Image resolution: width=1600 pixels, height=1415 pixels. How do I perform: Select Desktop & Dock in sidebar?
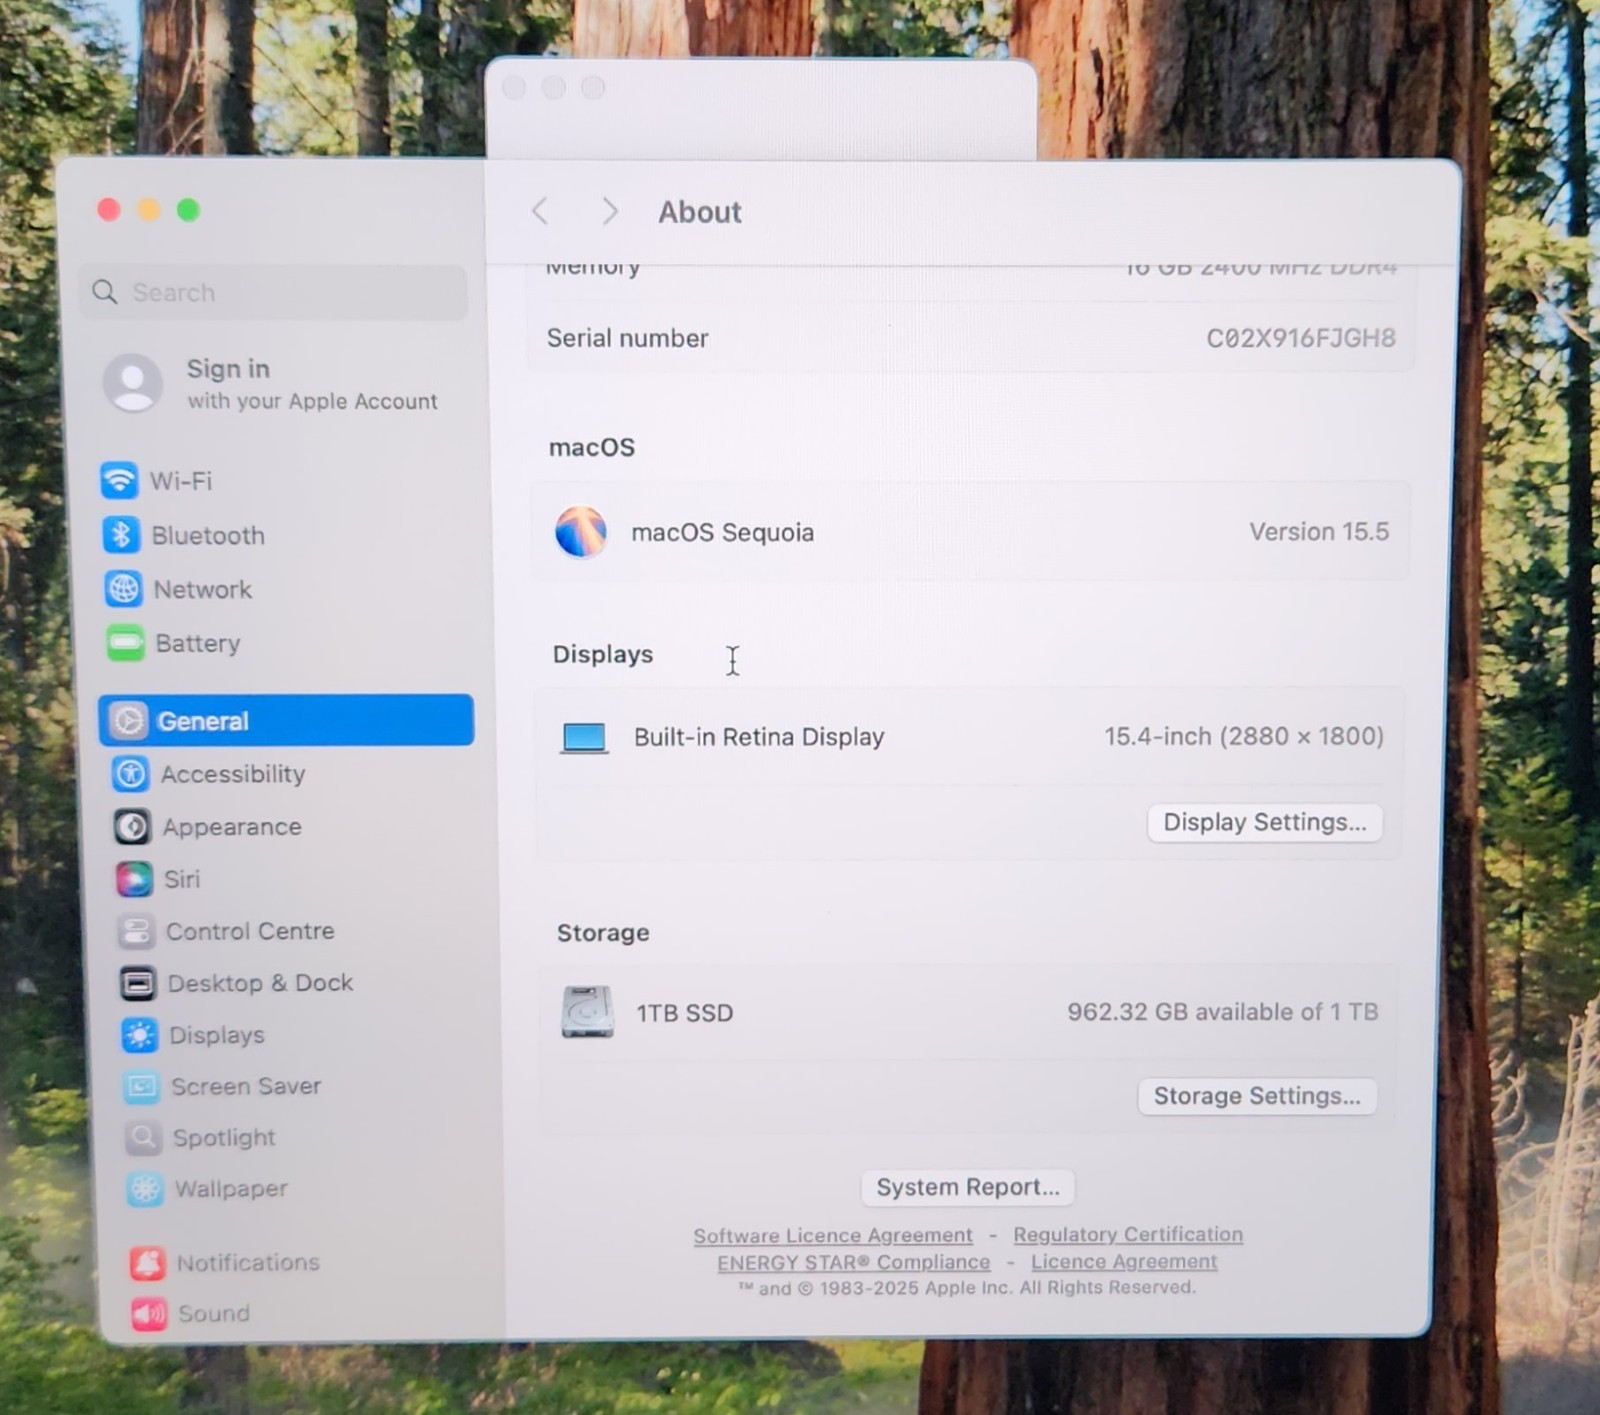click(x=260, y=983)
